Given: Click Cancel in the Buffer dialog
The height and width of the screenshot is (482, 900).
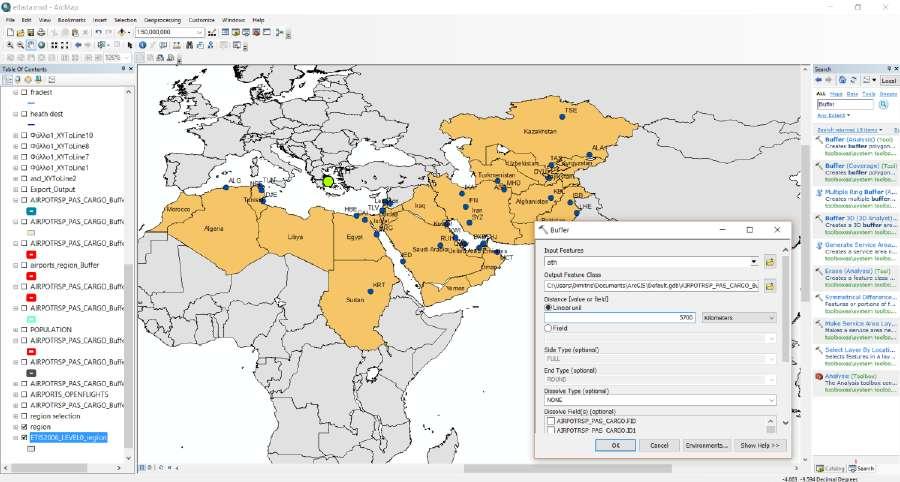Looking at the screenshot, I should point(659,445).
